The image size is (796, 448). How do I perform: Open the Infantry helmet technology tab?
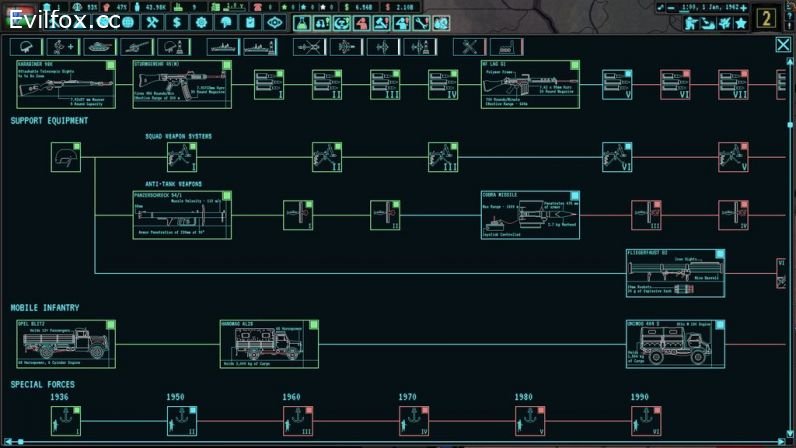point(26,46)
